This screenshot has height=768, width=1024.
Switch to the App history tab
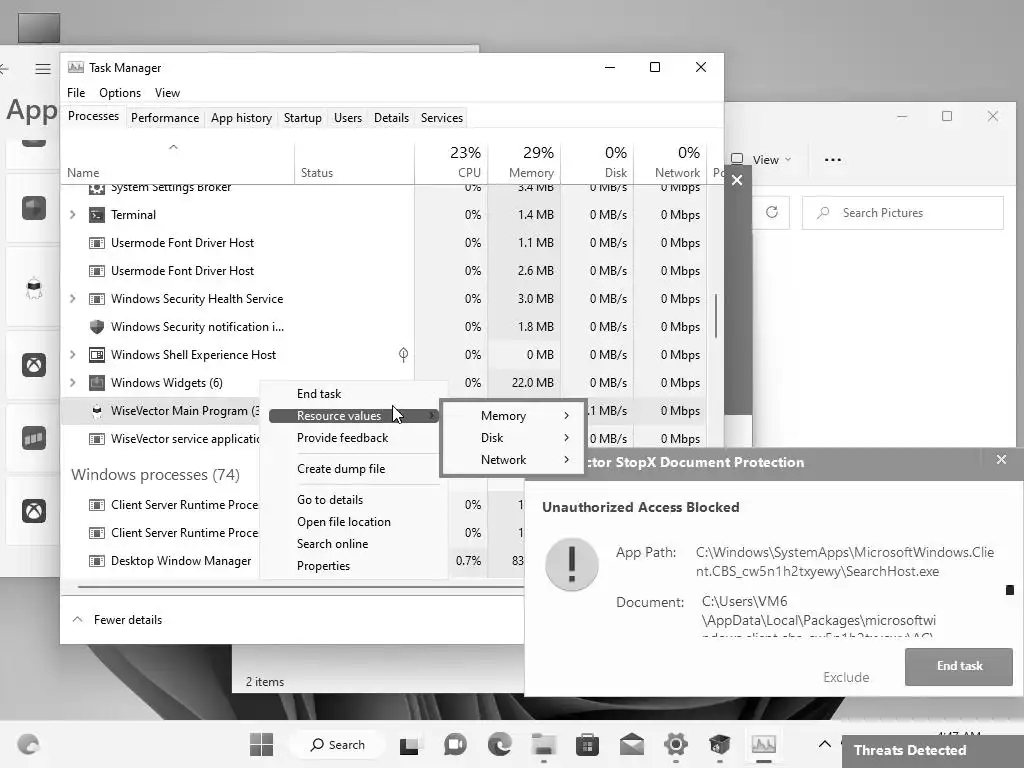241,118
